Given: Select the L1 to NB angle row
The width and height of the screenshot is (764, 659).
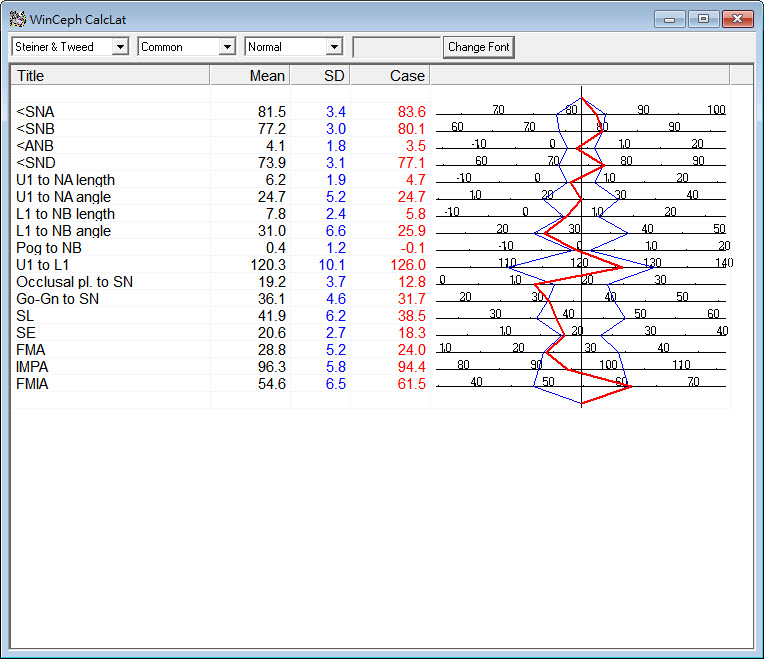Looking at the screenshot, I should point(63,231).
